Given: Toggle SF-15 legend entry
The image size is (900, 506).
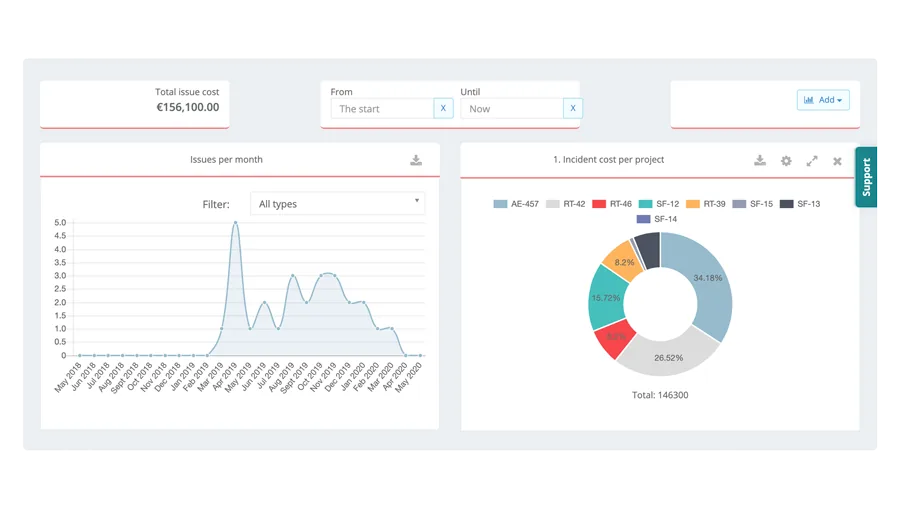Looking at the screenshot, I should [752, 204].
